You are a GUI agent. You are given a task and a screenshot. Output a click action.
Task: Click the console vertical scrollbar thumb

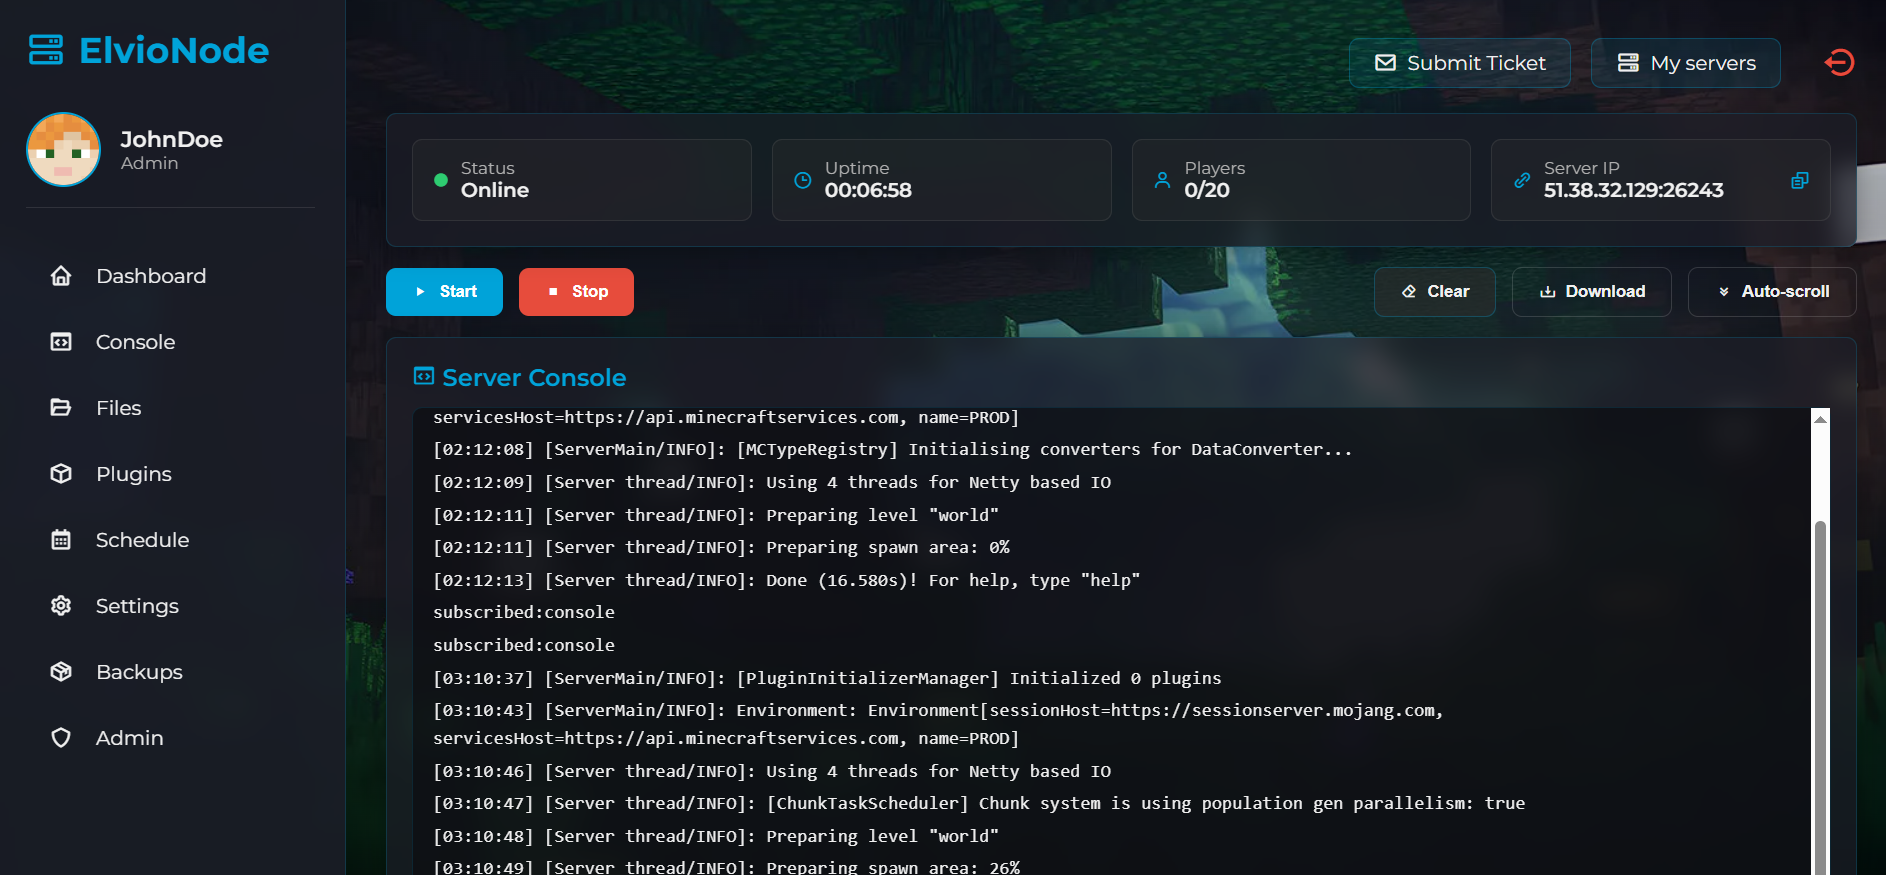coord(1821,696)
